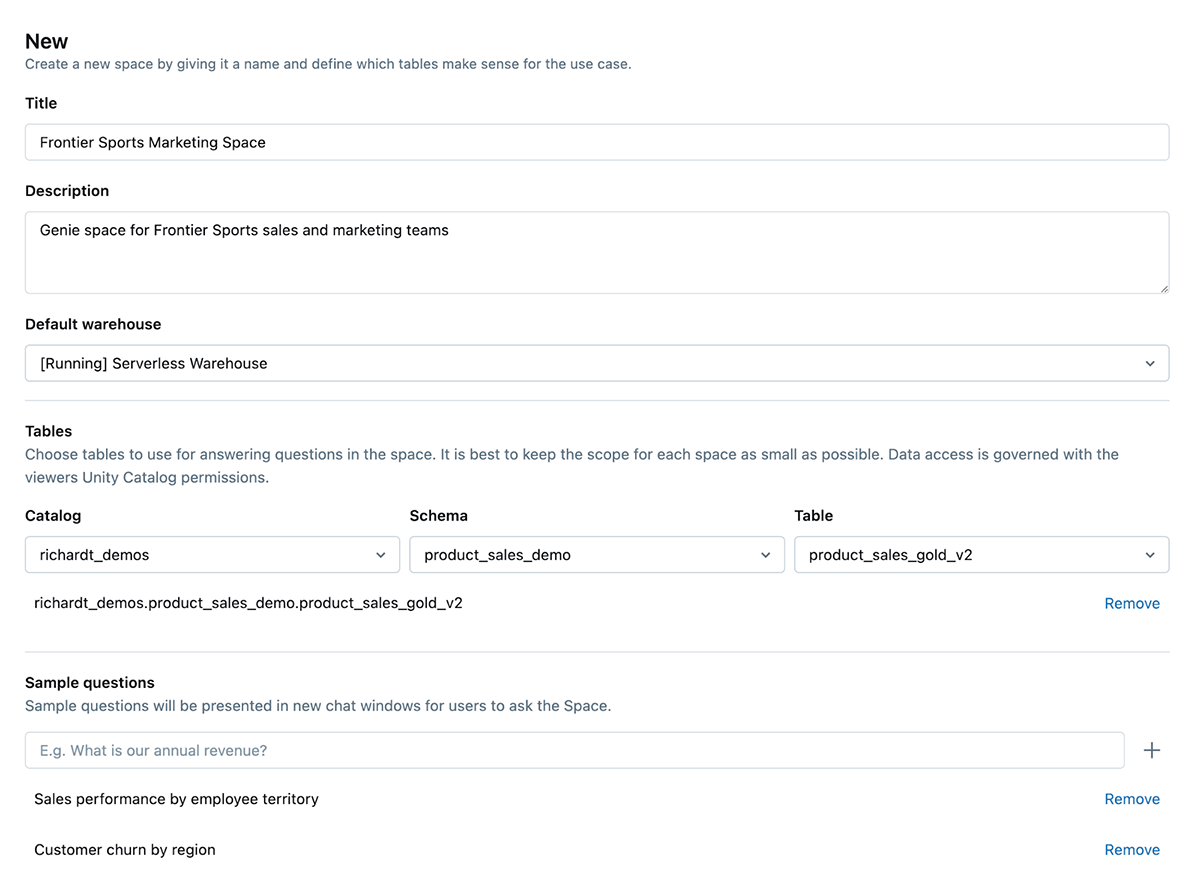Viewport: 1200px width, 887px height.
Task: Click the Description box resize handle
Action: click(x=1163, y=288)
